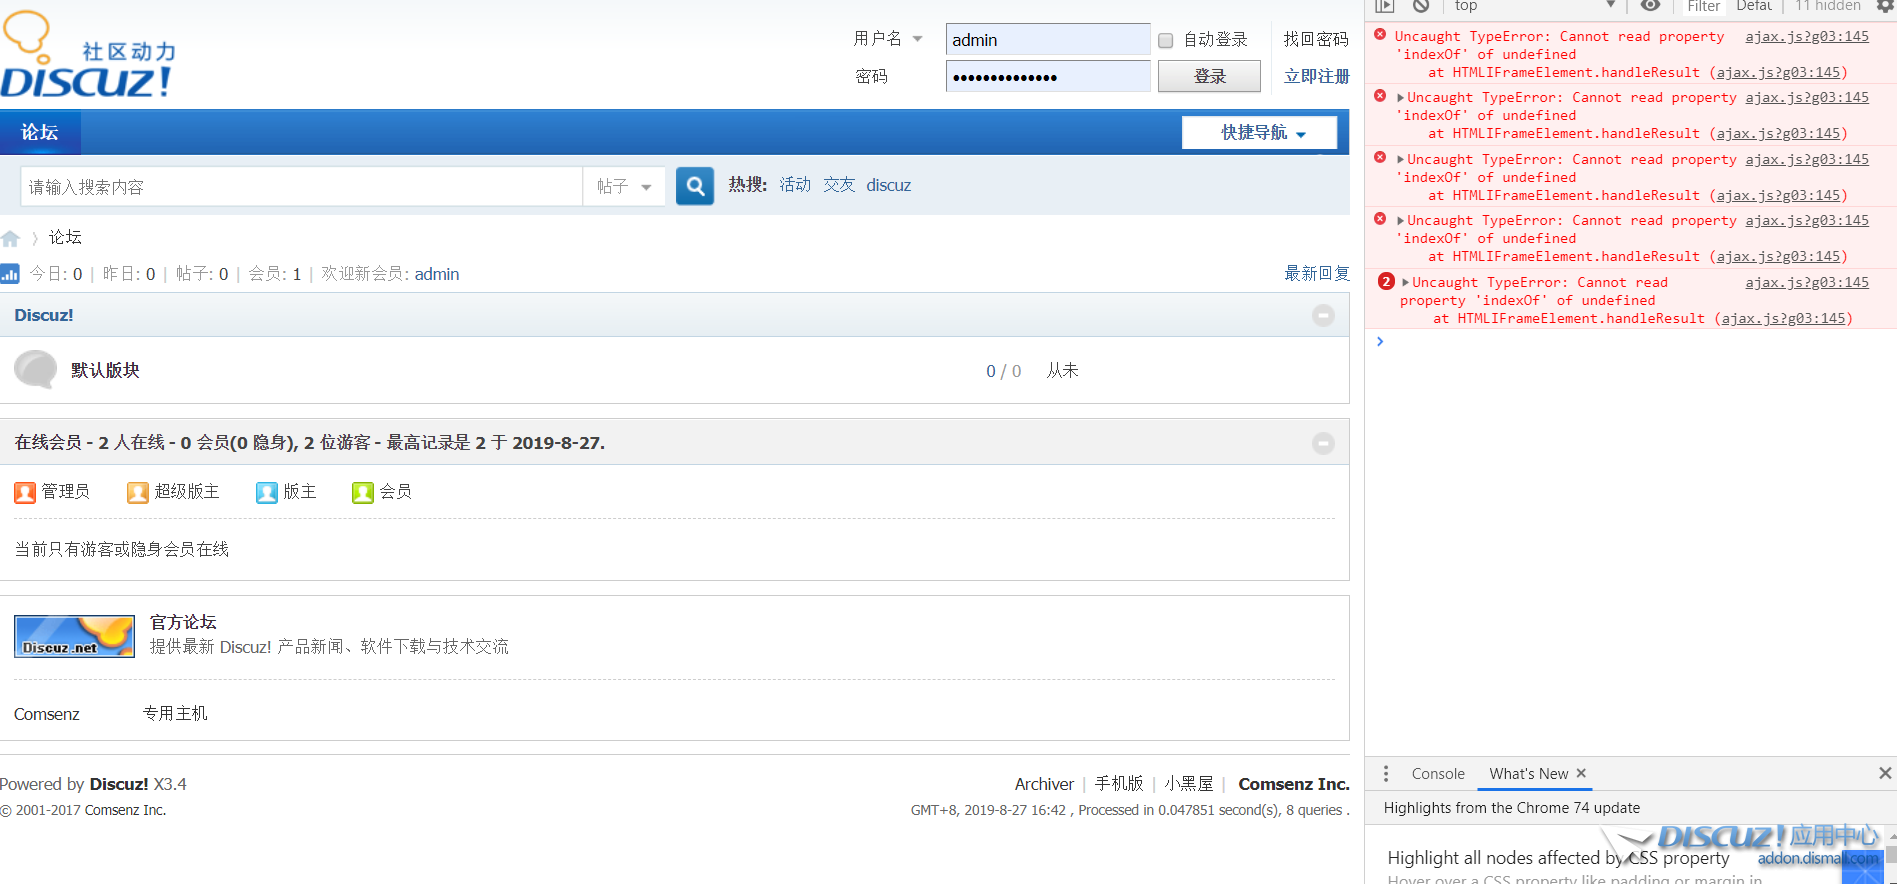The width and height of the screenshot is (1897, 884).
Task: Enable the 自动登录 checkbox
Action: coord(1166,40)
